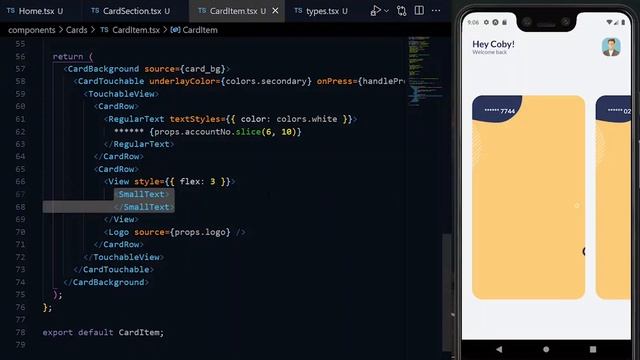Tap the 'Hey Coby!' greeting in emulator
This screenshot has width=640, height=360.
pos(493,44)
